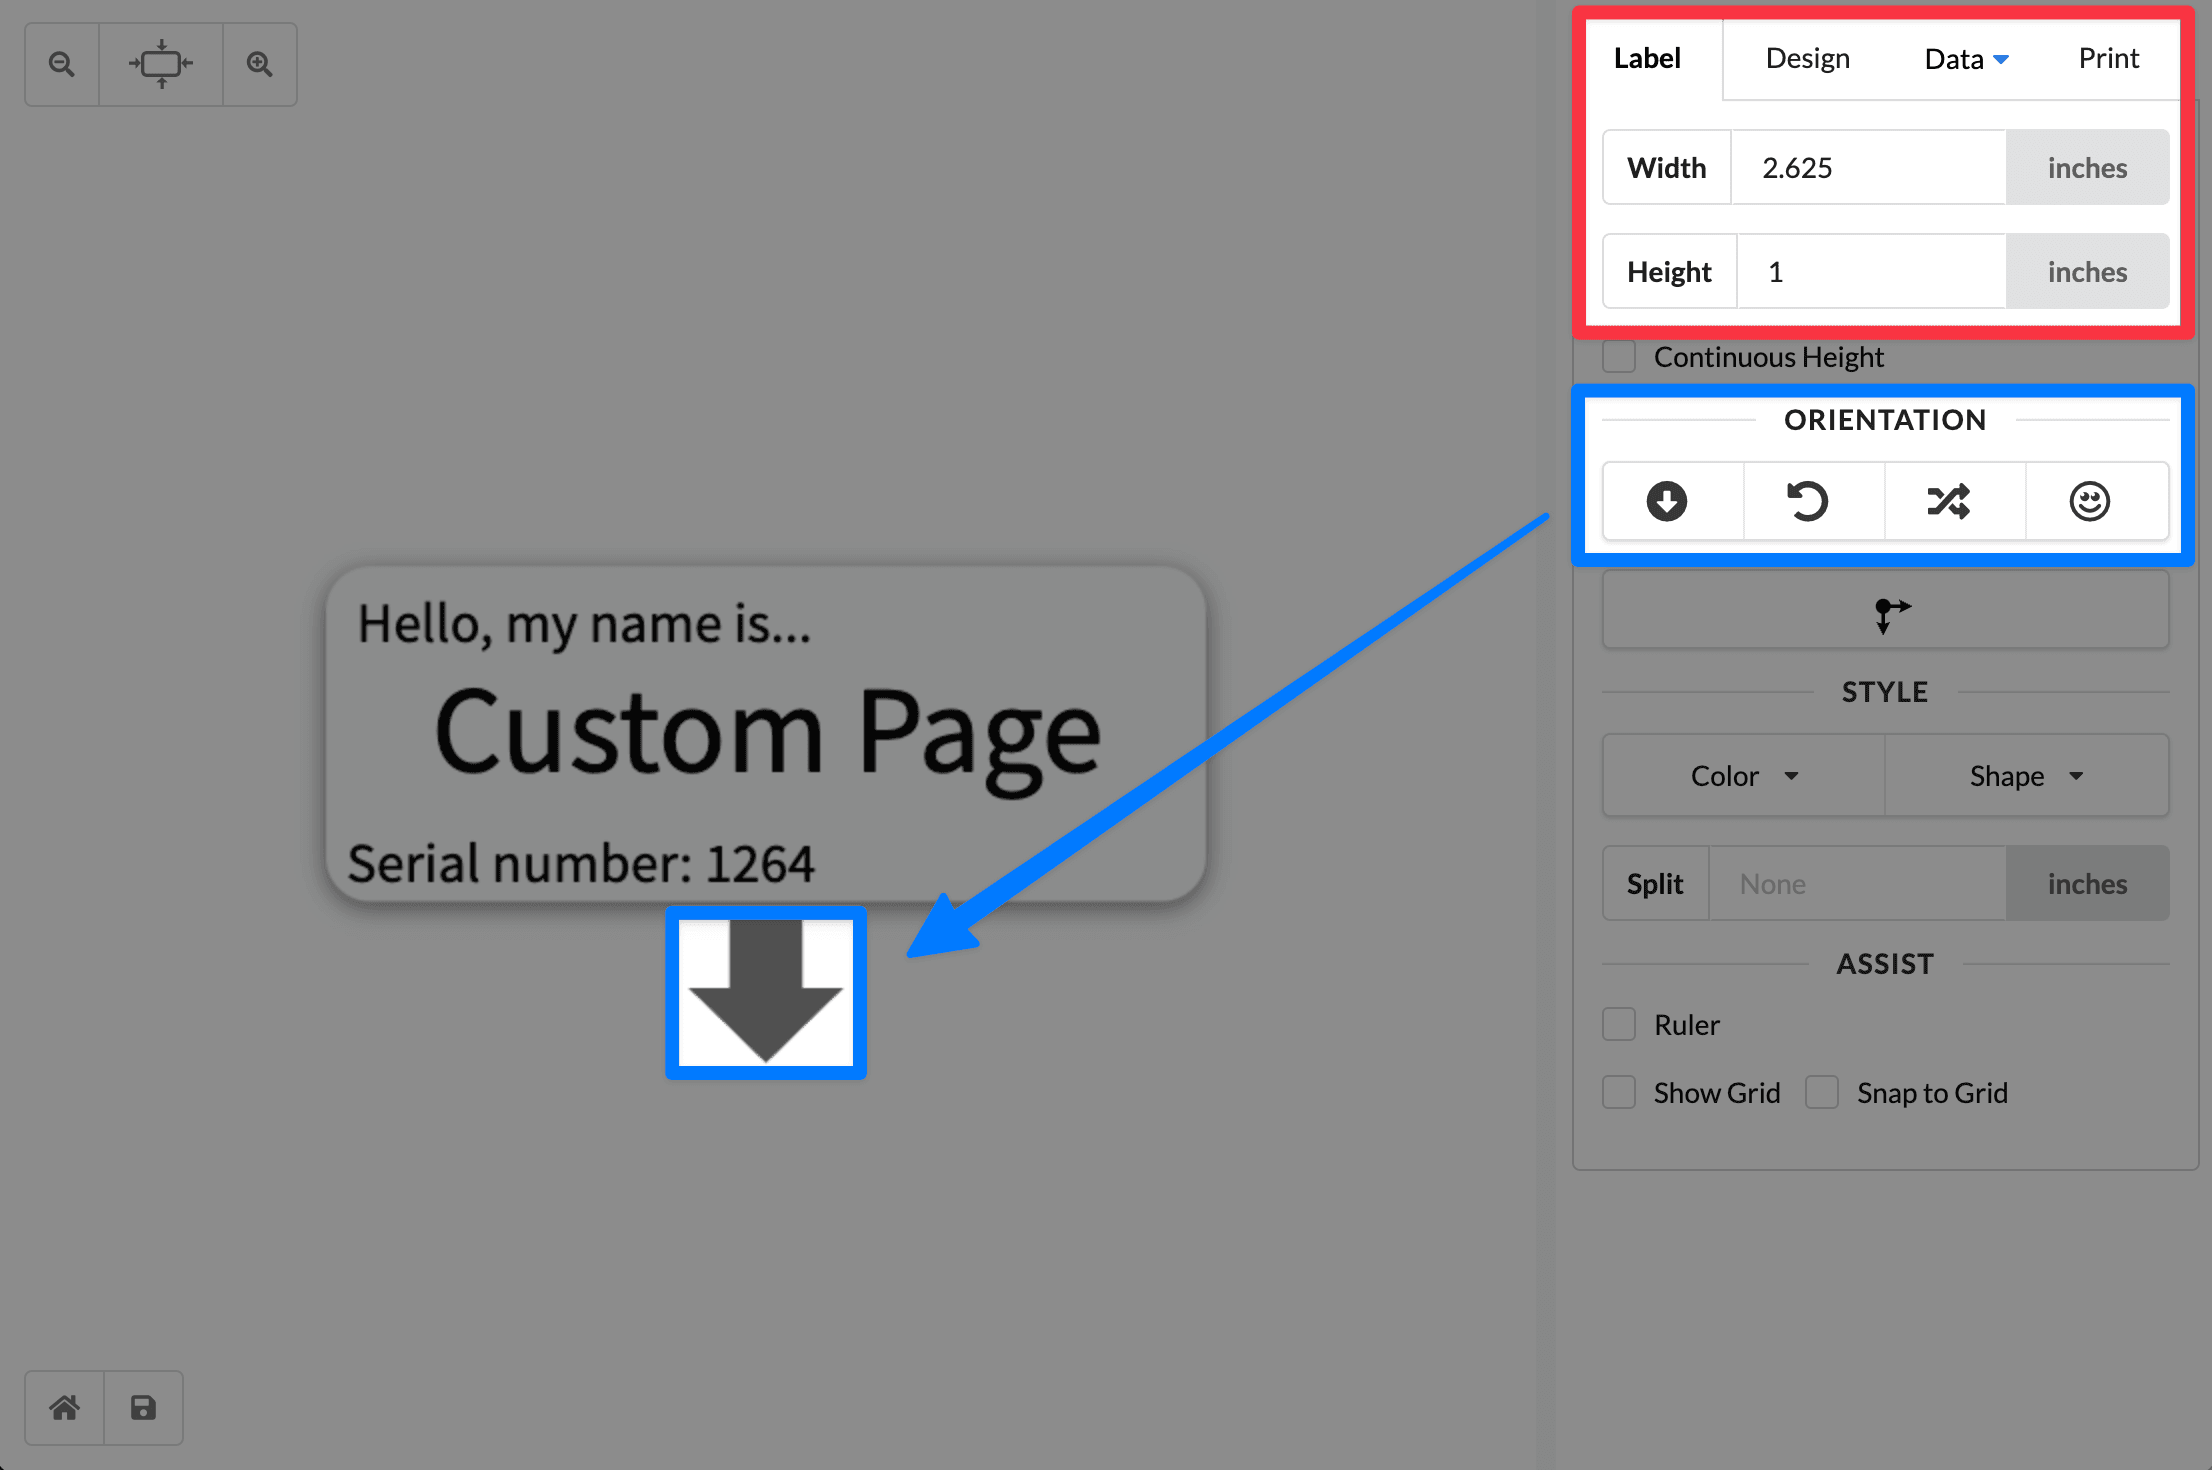Open the Print tab
Screen dimensions: 2212x1470
[x=2108, y=59]
